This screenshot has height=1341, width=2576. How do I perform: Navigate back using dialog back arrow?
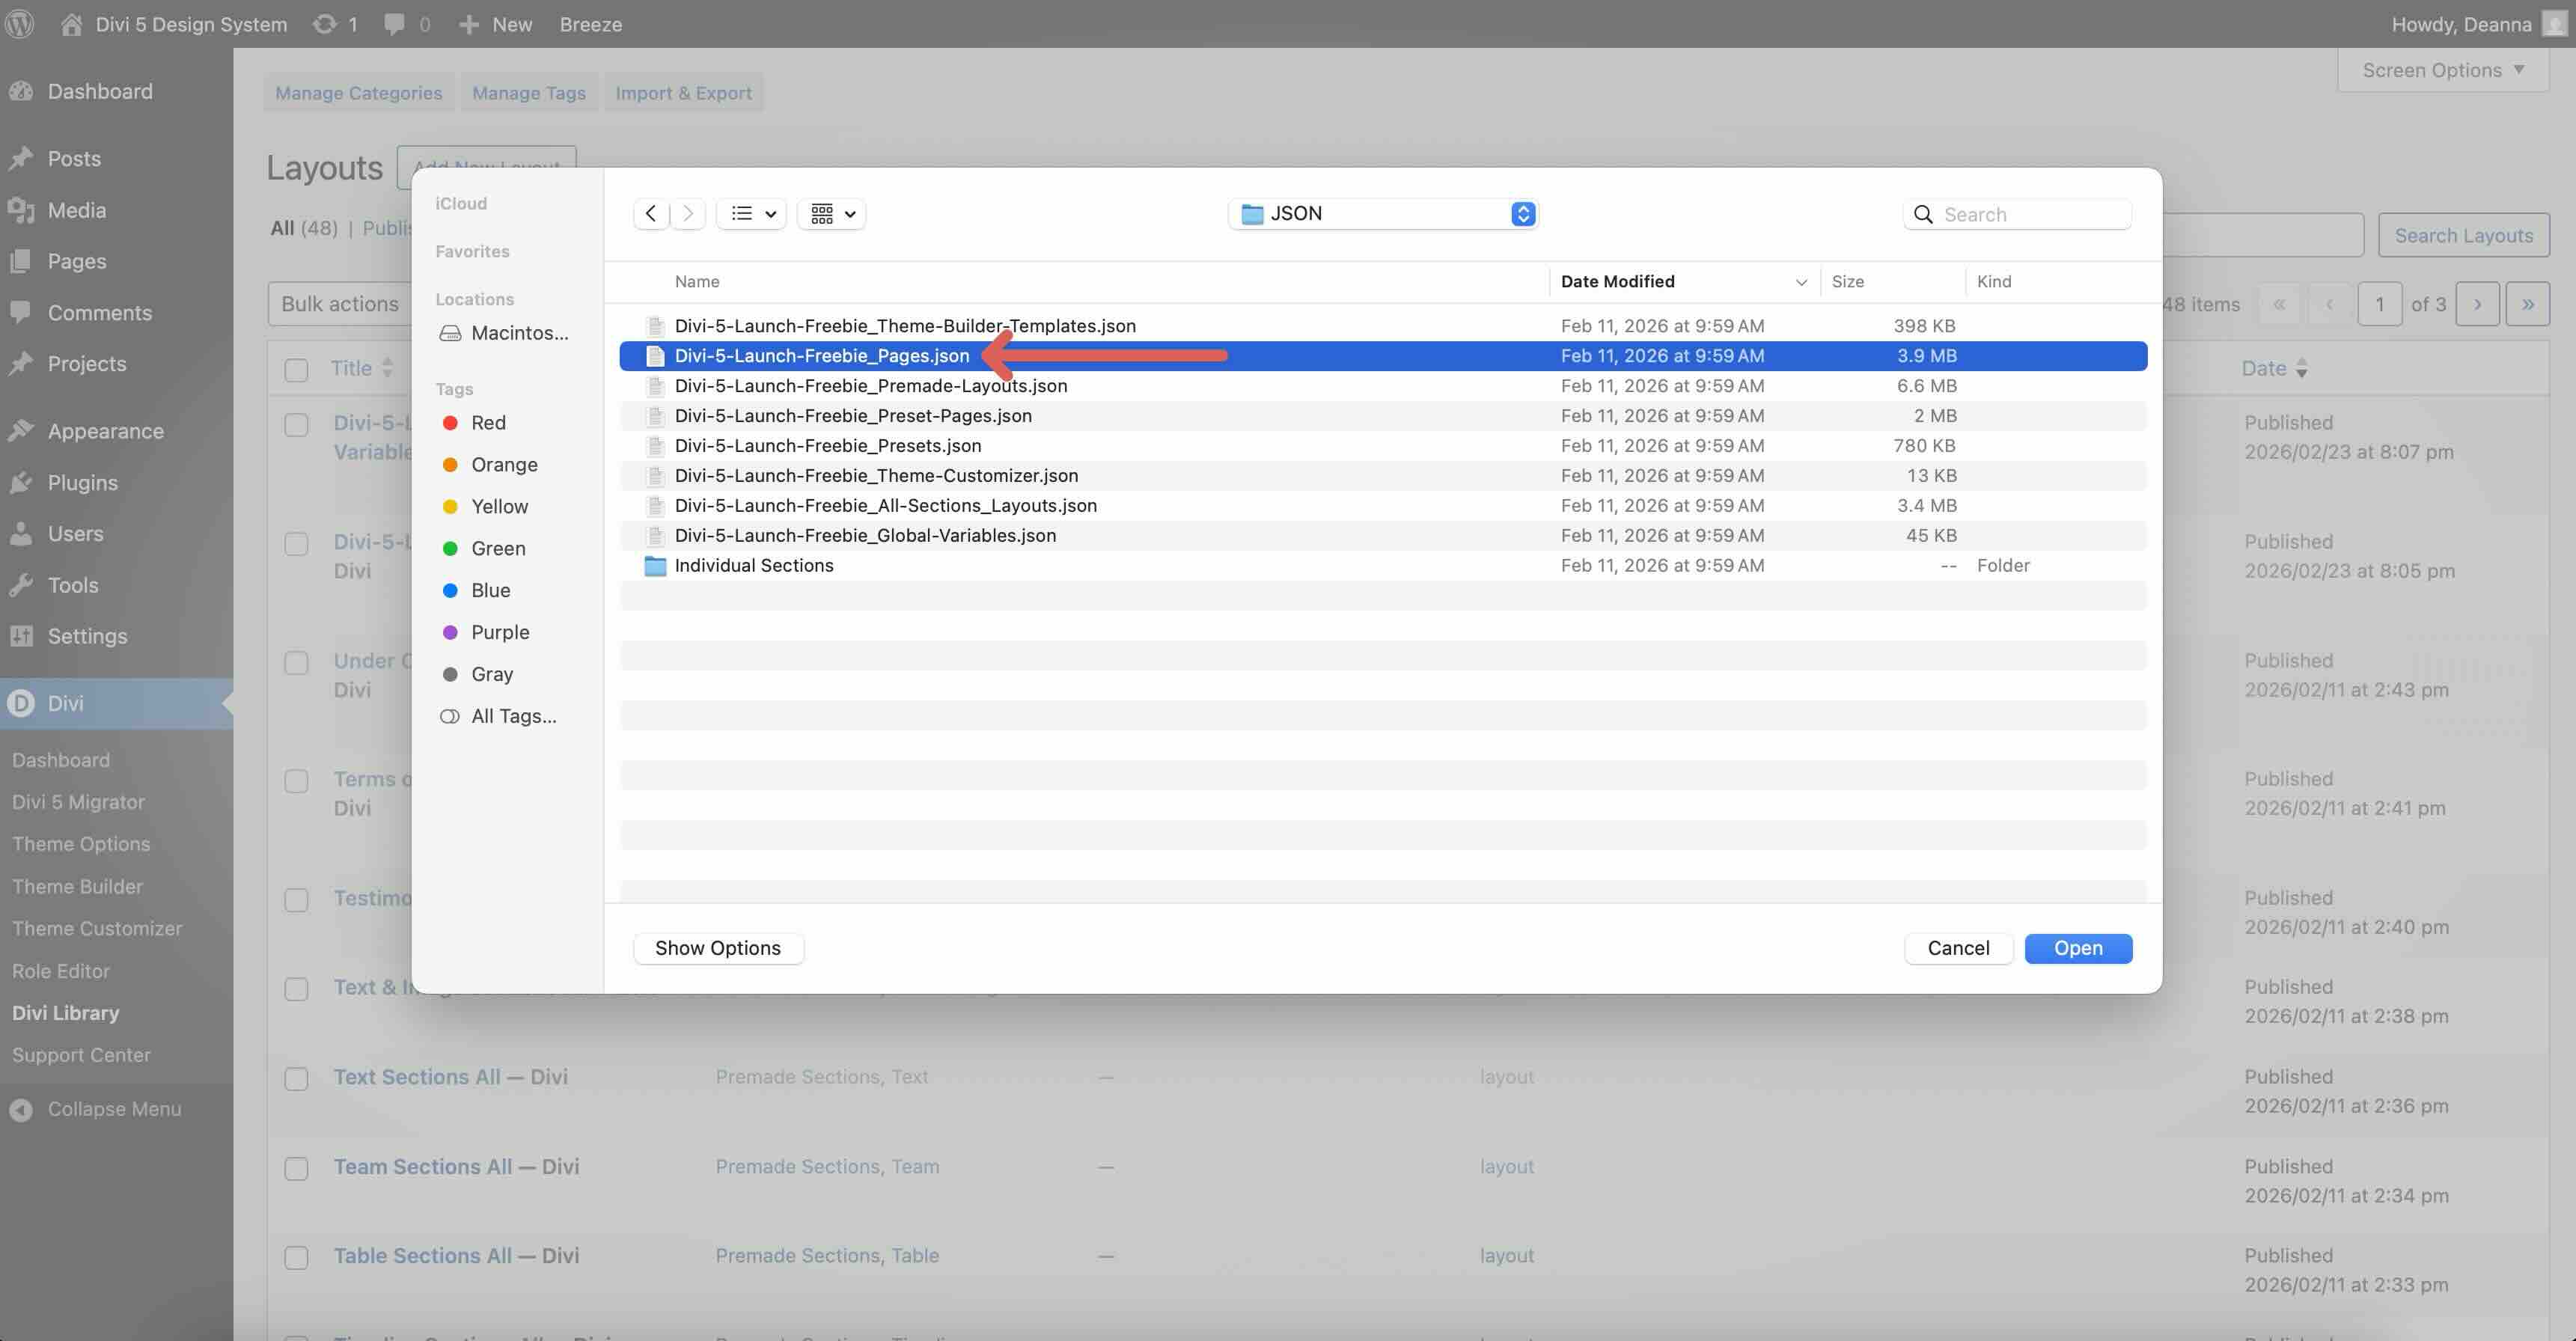pos(651,213)
